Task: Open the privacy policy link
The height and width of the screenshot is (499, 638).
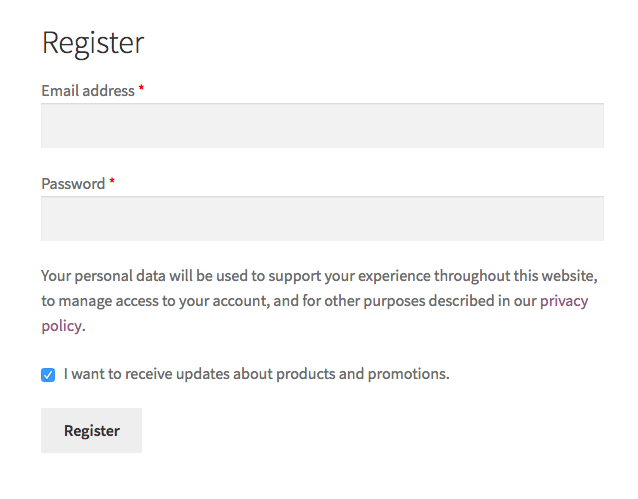Action: click(x=564, y=301)
